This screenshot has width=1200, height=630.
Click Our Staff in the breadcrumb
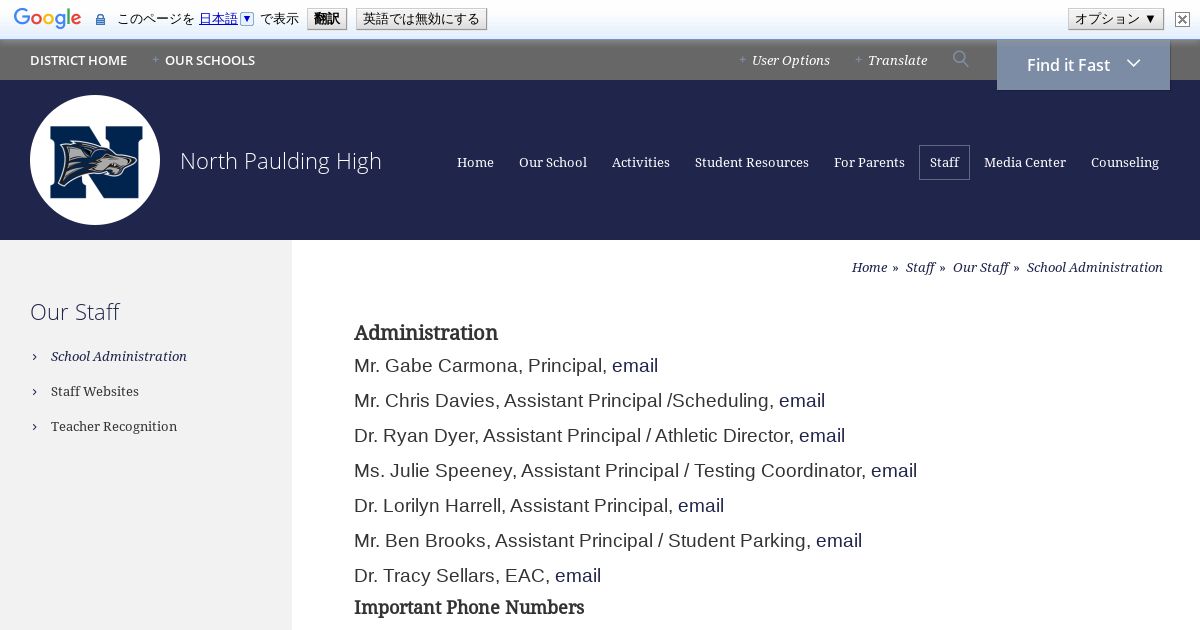981,267
